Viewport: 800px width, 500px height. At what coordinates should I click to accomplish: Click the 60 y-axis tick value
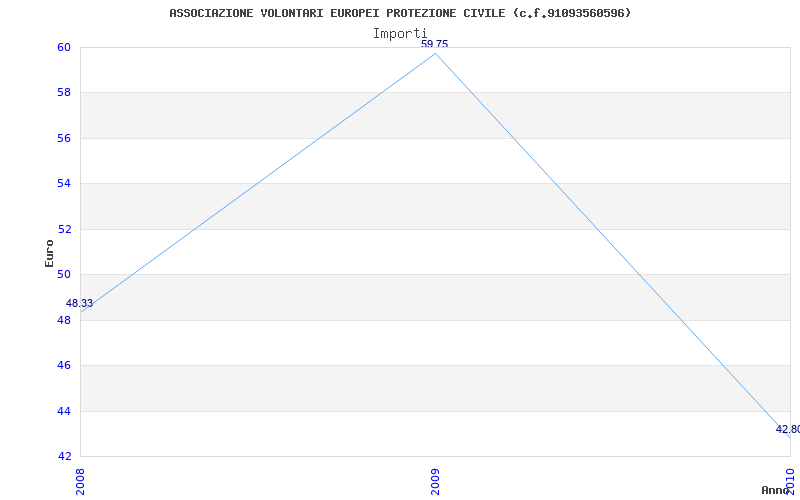click(63, 47)
